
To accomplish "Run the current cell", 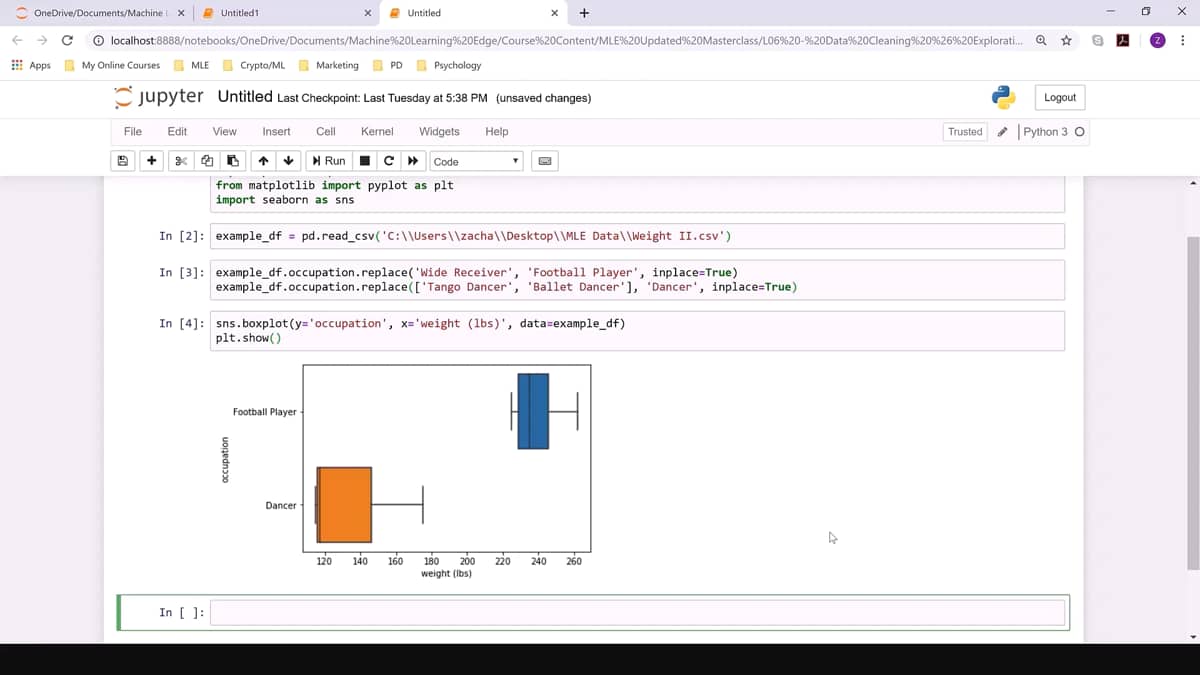I will (329, 161).
